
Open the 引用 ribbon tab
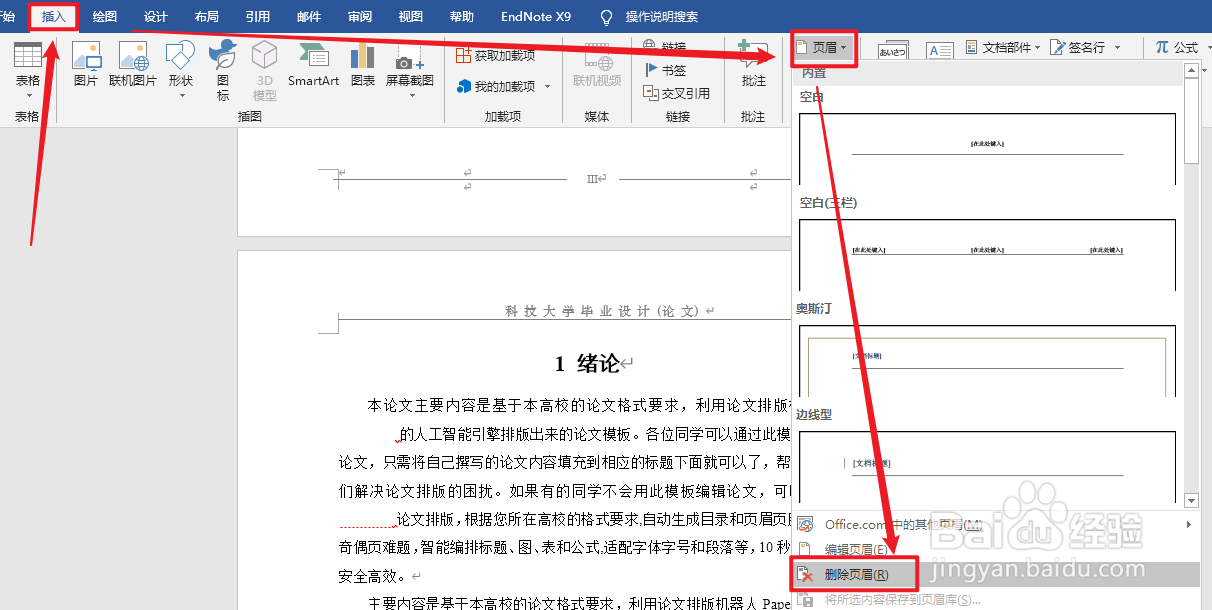coord(257,16)
